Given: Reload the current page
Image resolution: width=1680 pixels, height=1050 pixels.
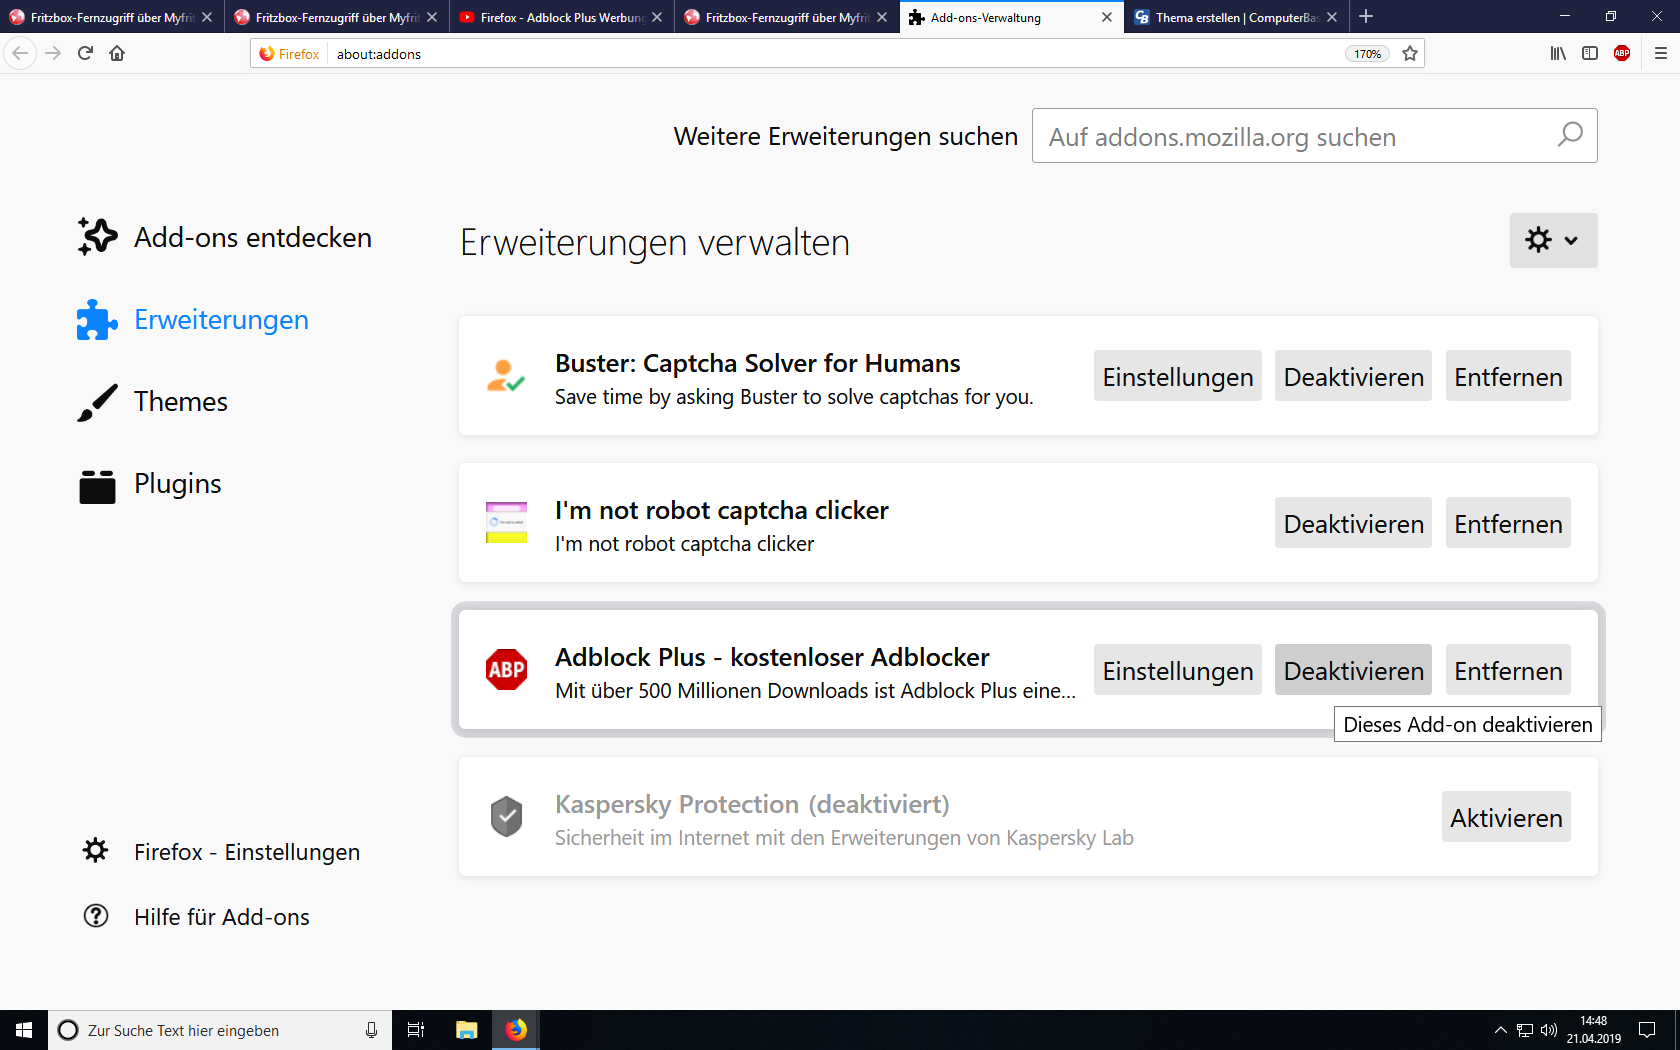Looking at the screenshot, I should click(85, 53).
